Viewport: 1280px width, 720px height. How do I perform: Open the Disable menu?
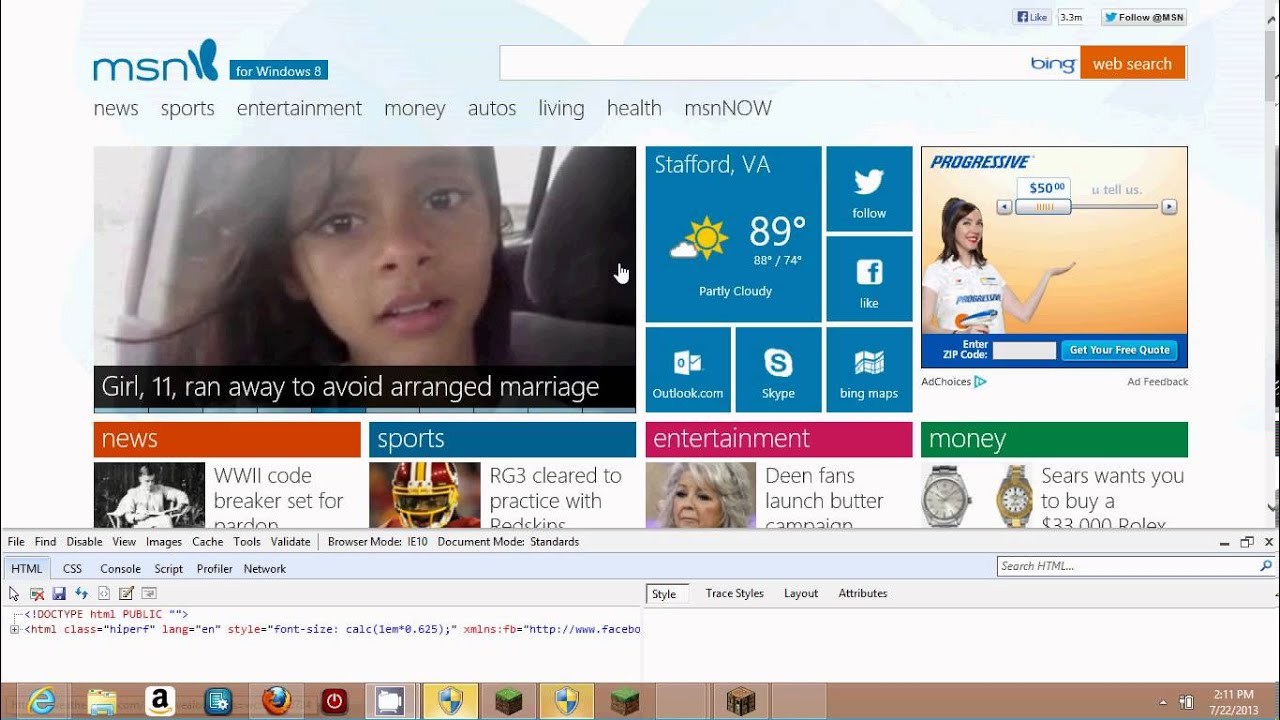[85, 541]
